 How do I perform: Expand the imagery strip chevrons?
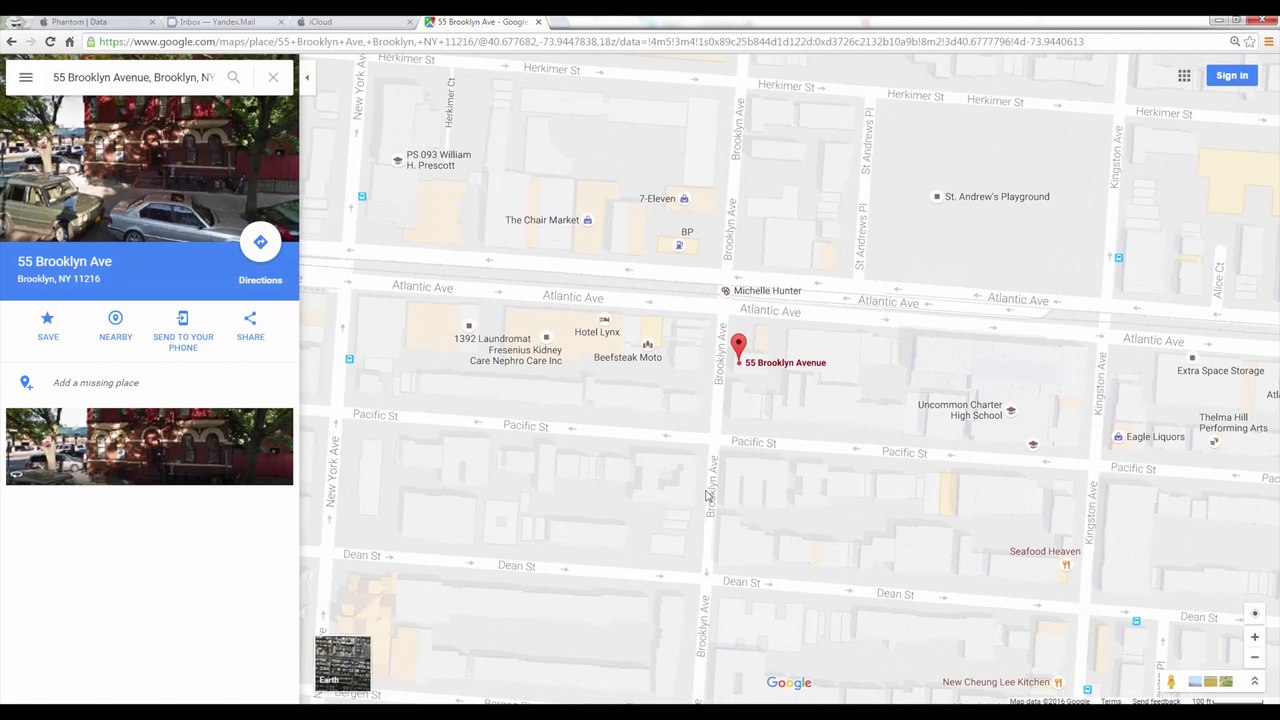[1254, 681]
